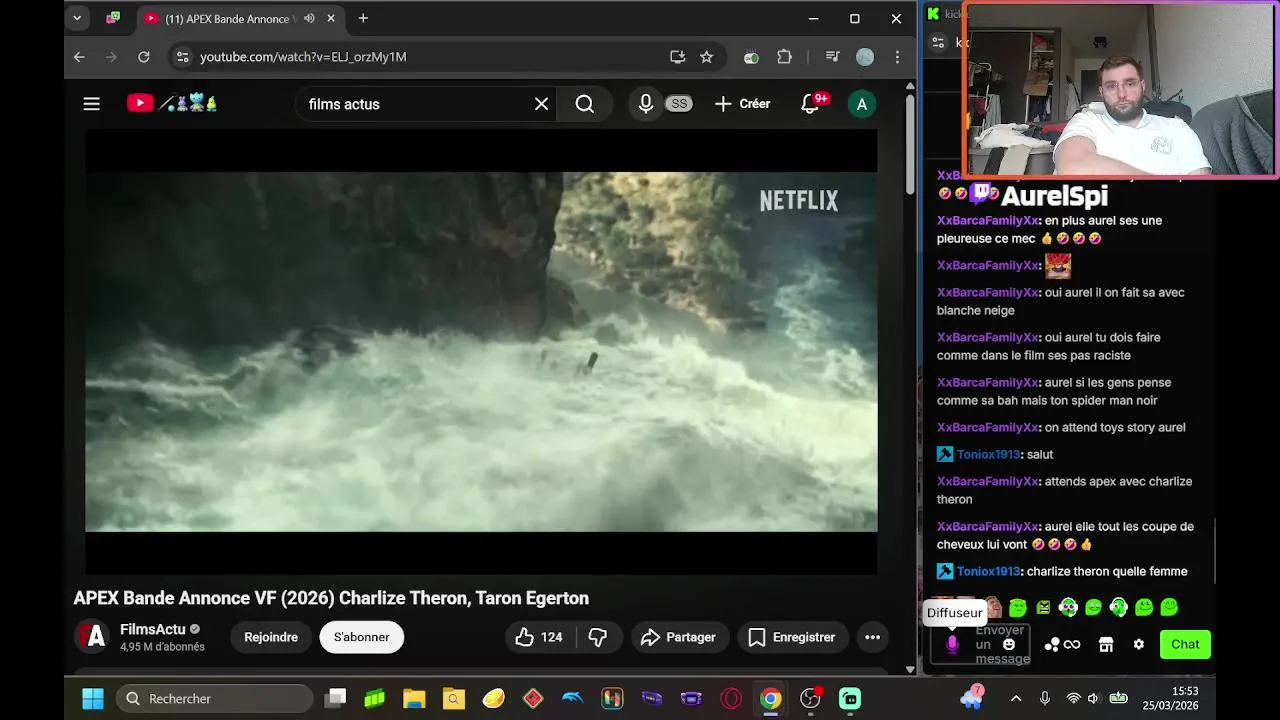Open Chrome profile avatar
The height and width of the screenshot is (720, 1280).
tap(865, 57)
